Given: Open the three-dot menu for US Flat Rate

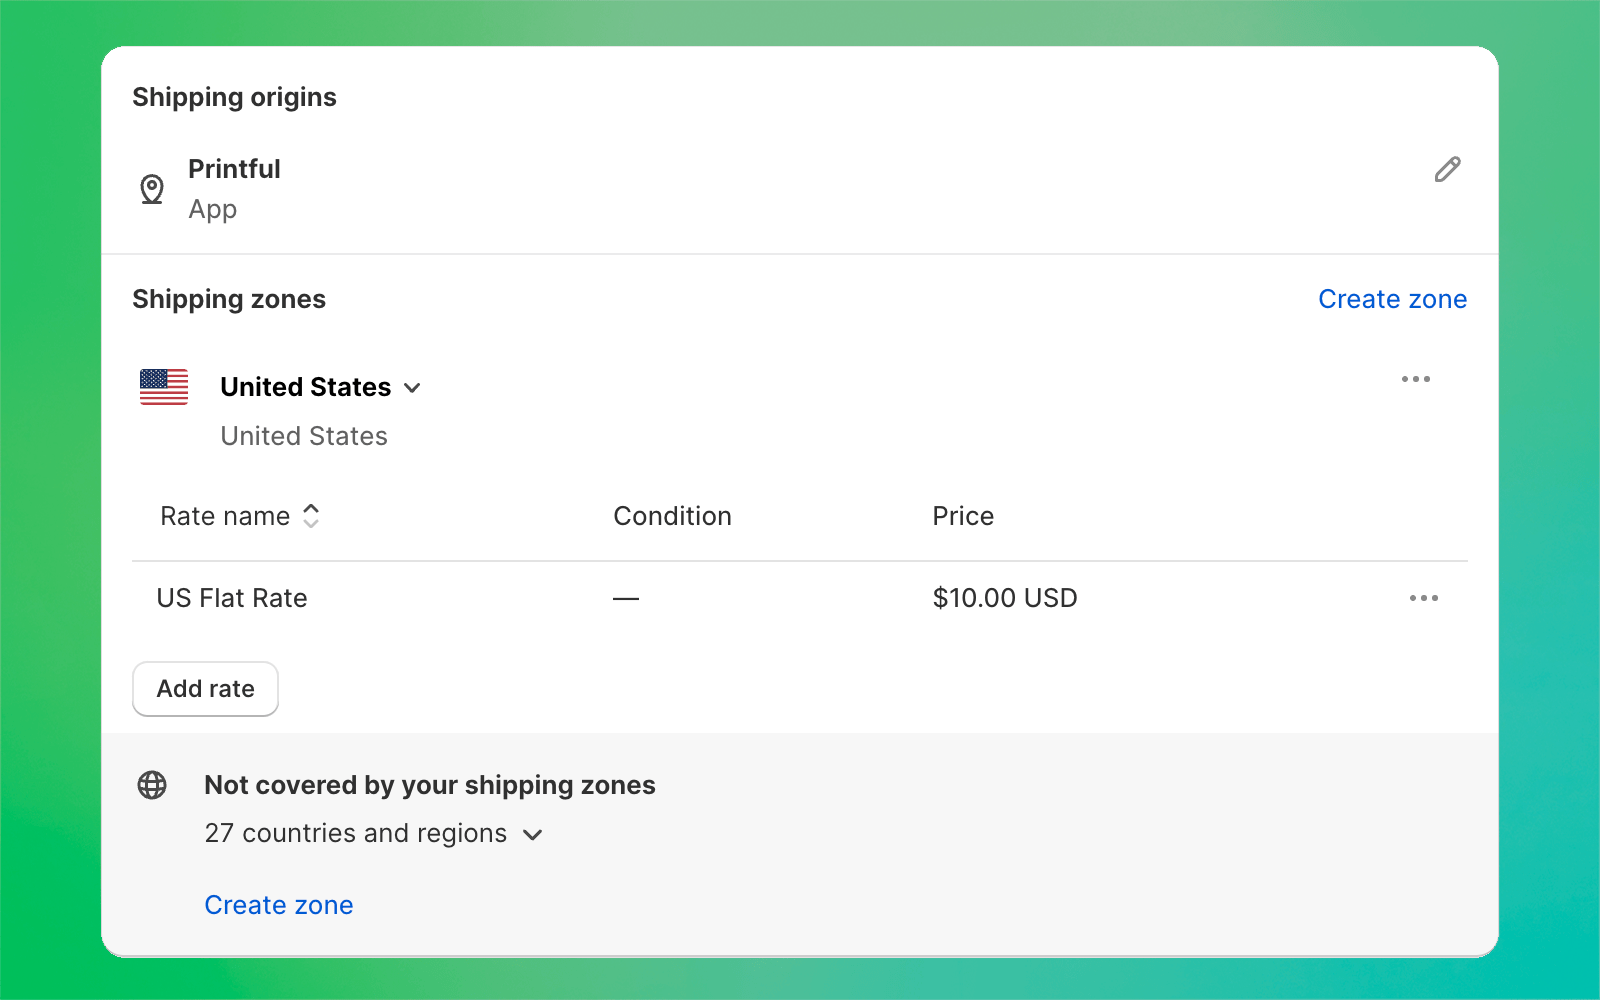Looking at the screenshot, I should 1424,598.
